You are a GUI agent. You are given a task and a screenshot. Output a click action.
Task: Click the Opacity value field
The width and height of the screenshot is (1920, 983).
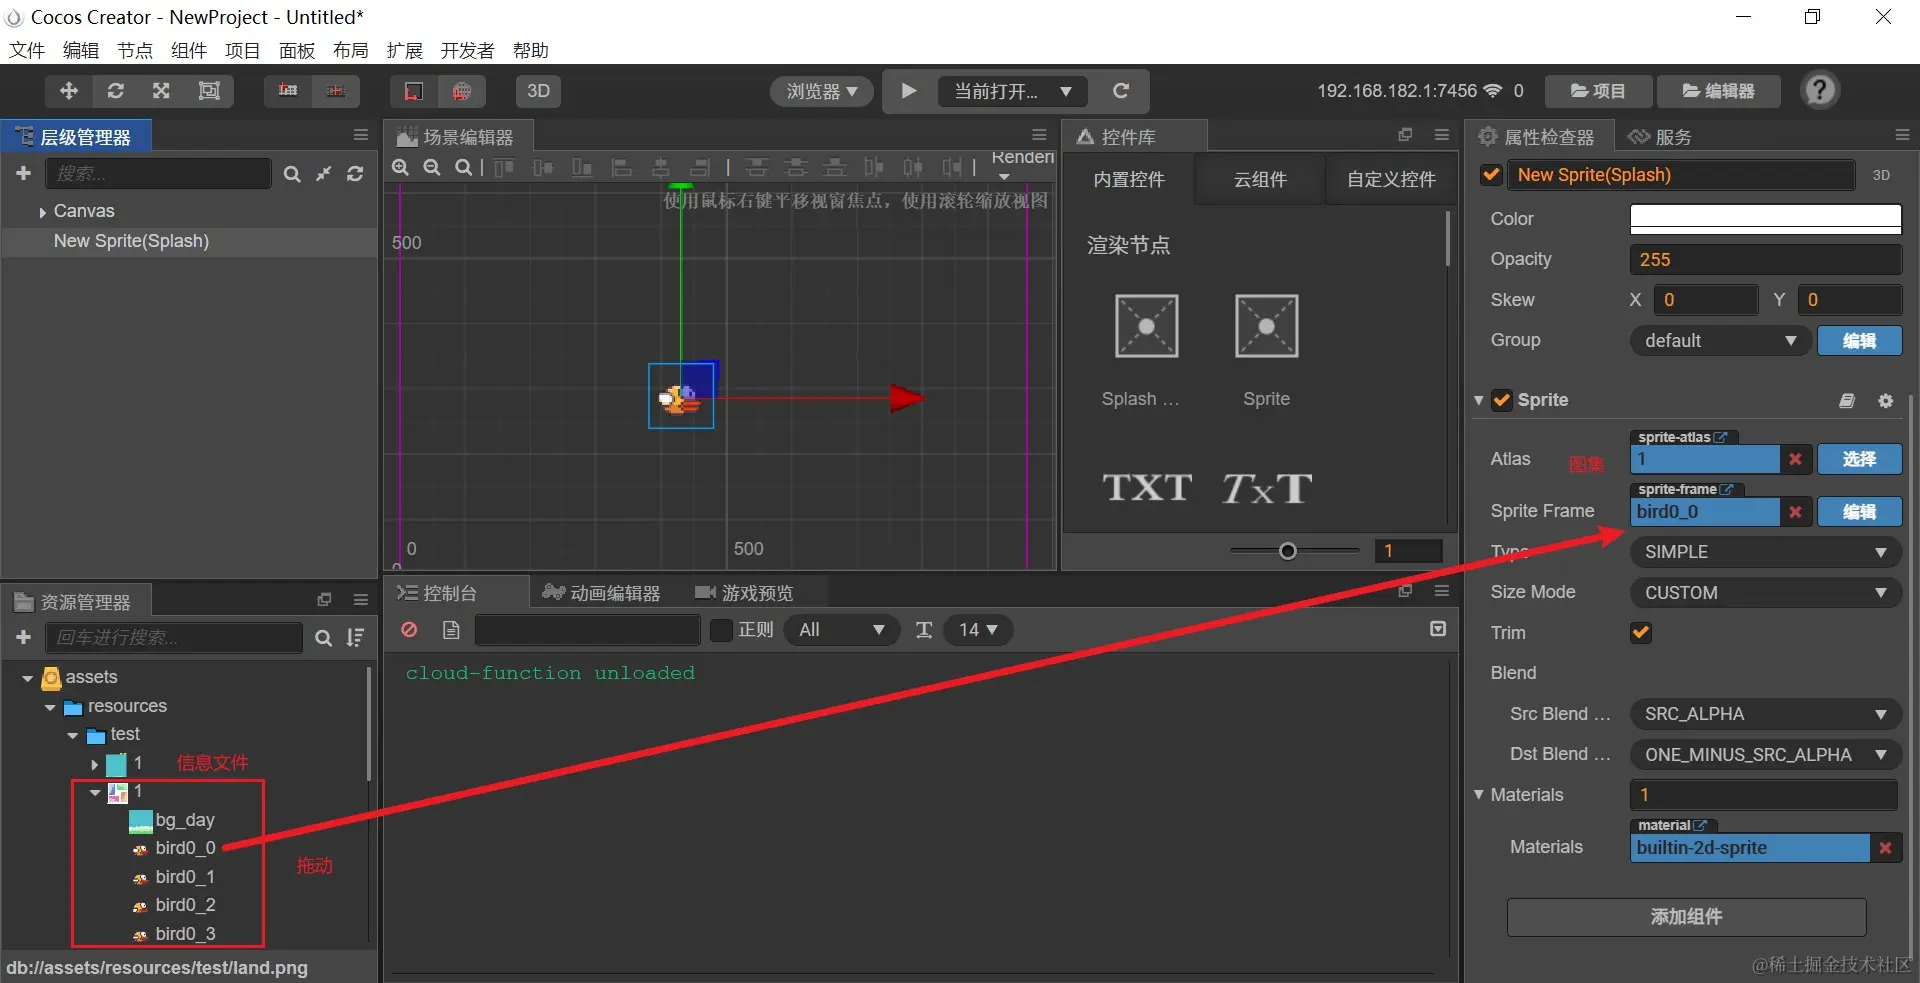click(1765, 260)
